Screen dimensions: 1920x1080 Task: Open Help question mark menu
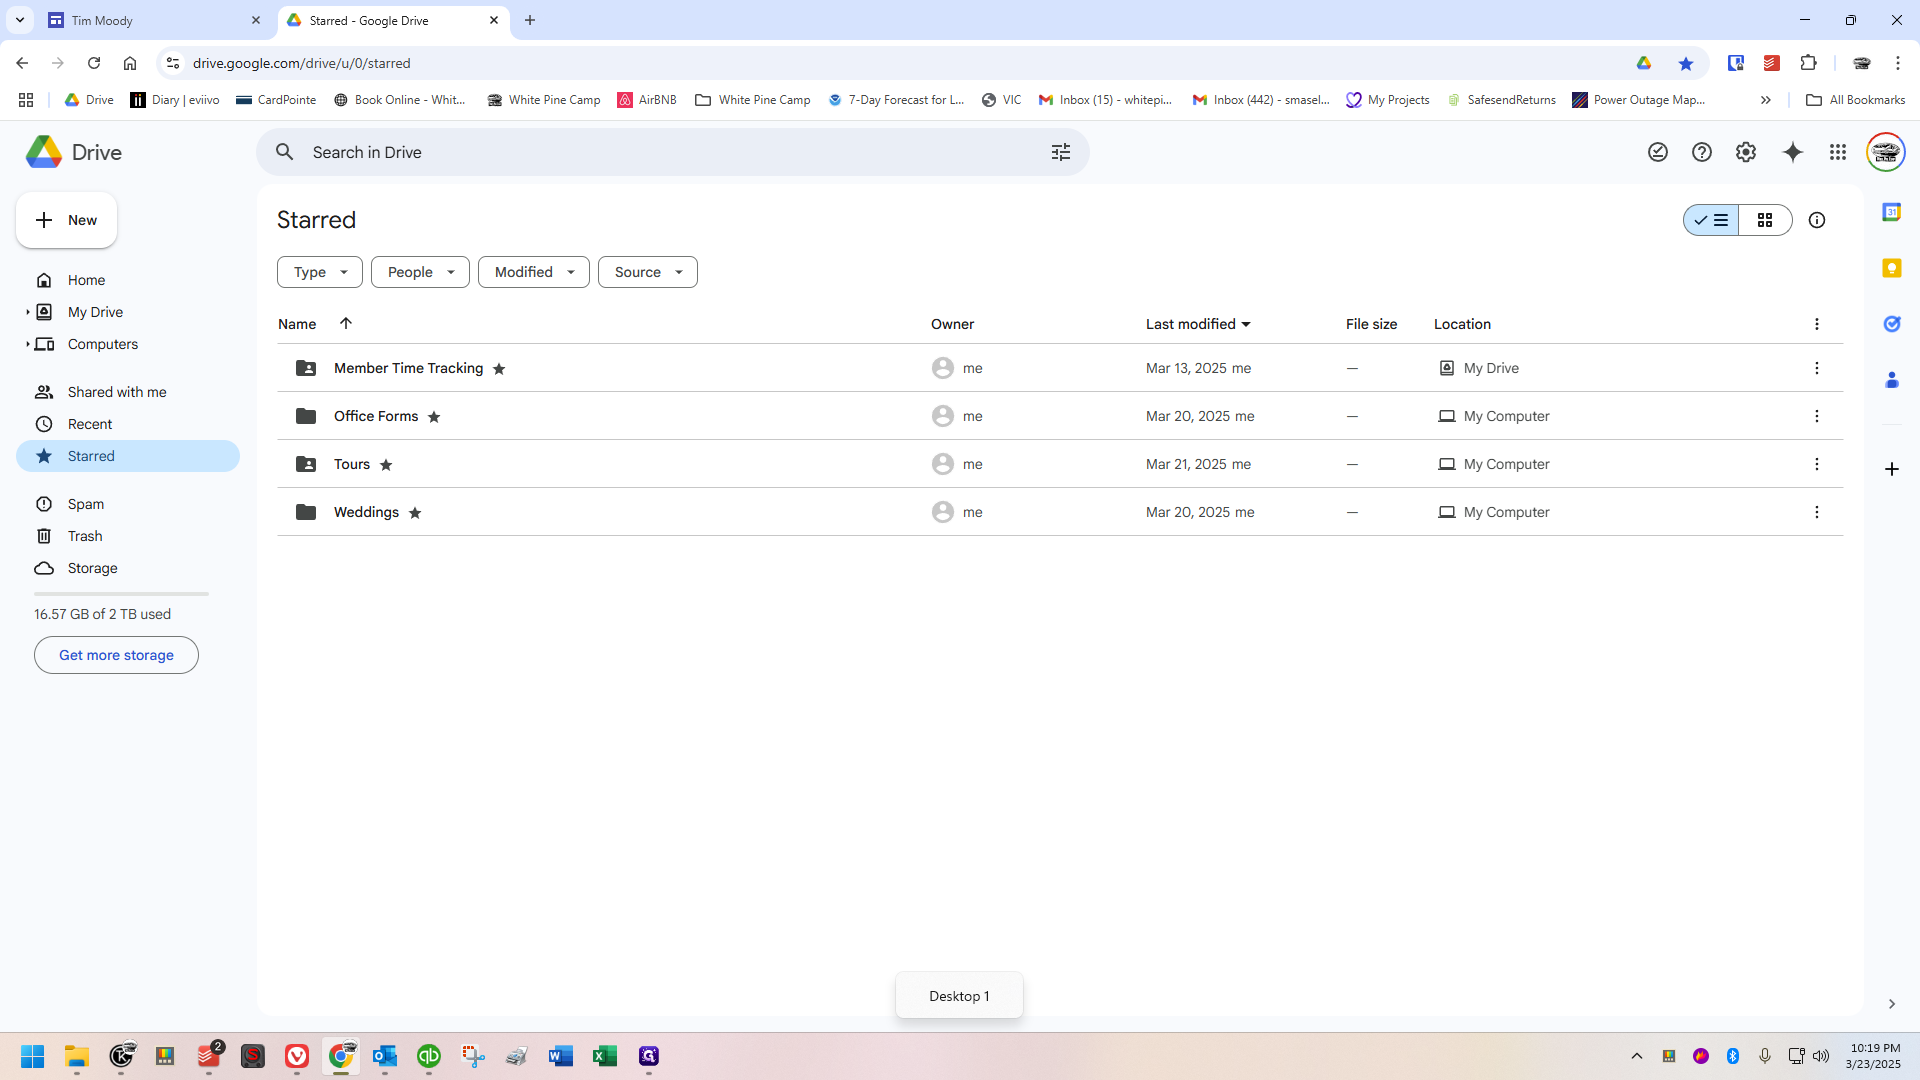click(1701, 152)
